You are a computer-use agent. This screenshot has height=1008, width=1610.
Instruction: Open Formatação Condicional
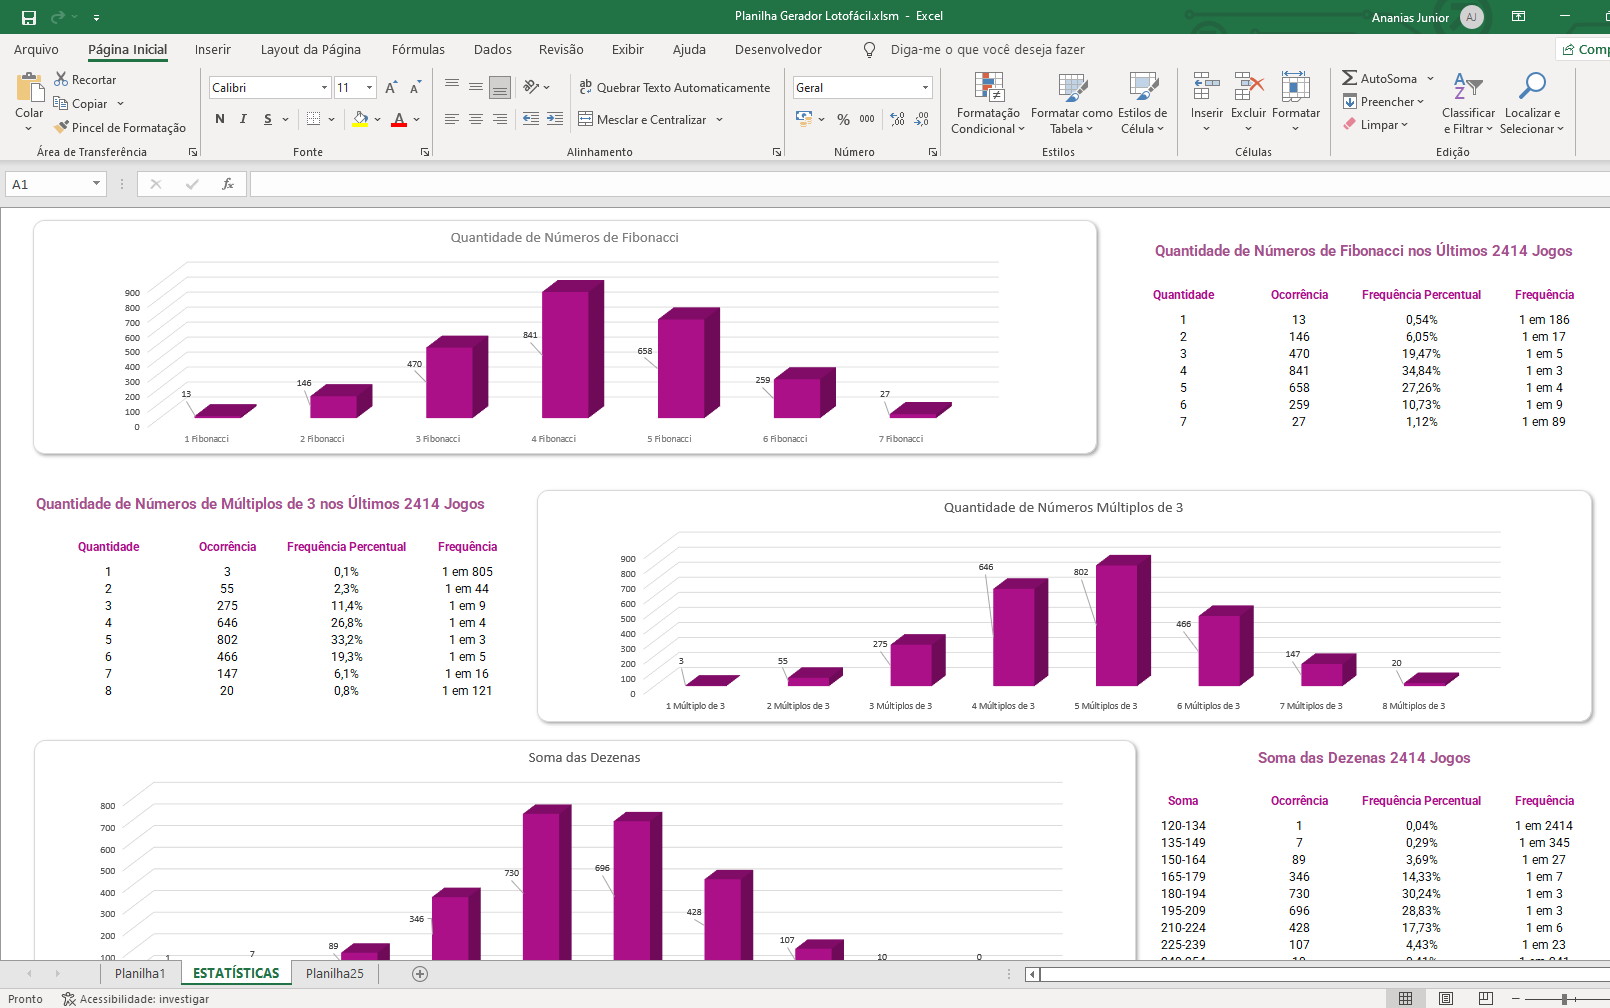click(x=988, y=103)
